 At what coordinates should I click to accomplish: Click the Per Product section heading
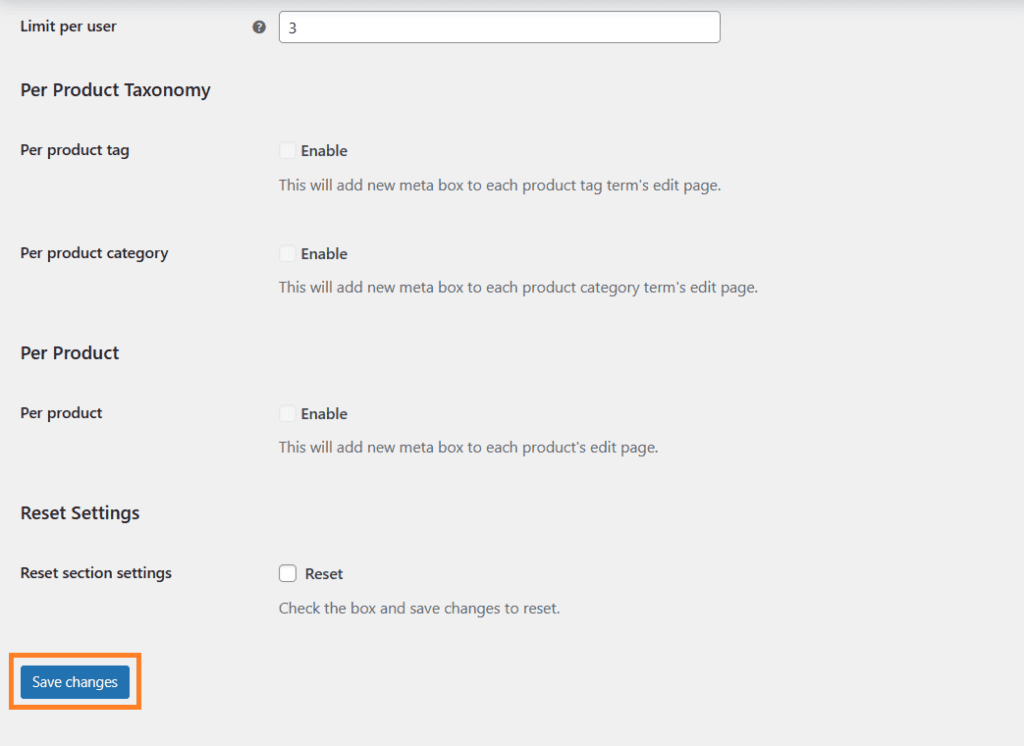tap(69, 353)
